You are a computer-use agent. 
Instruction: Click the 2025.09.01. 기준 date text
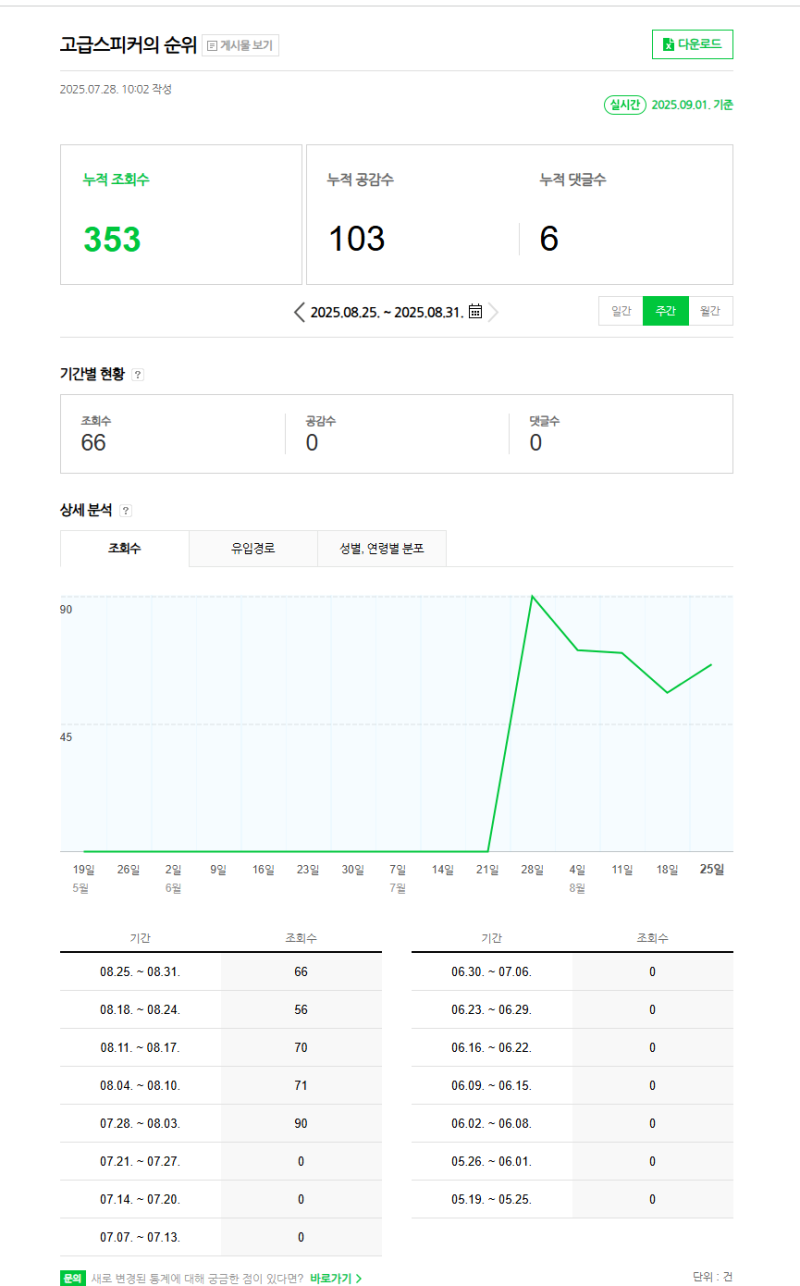point(692,105)
